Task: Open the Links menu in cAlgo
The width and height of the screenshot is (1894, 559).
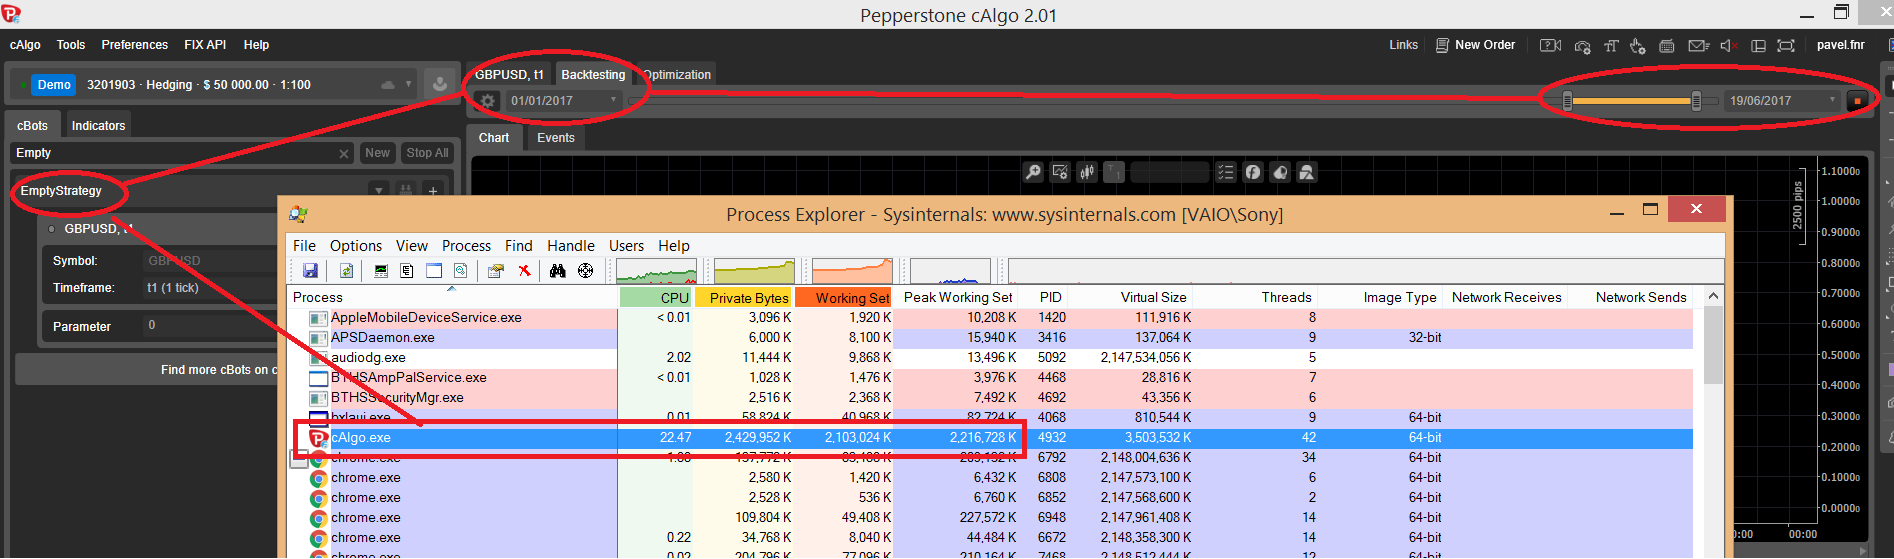Action: click(x=1403, y=45)
